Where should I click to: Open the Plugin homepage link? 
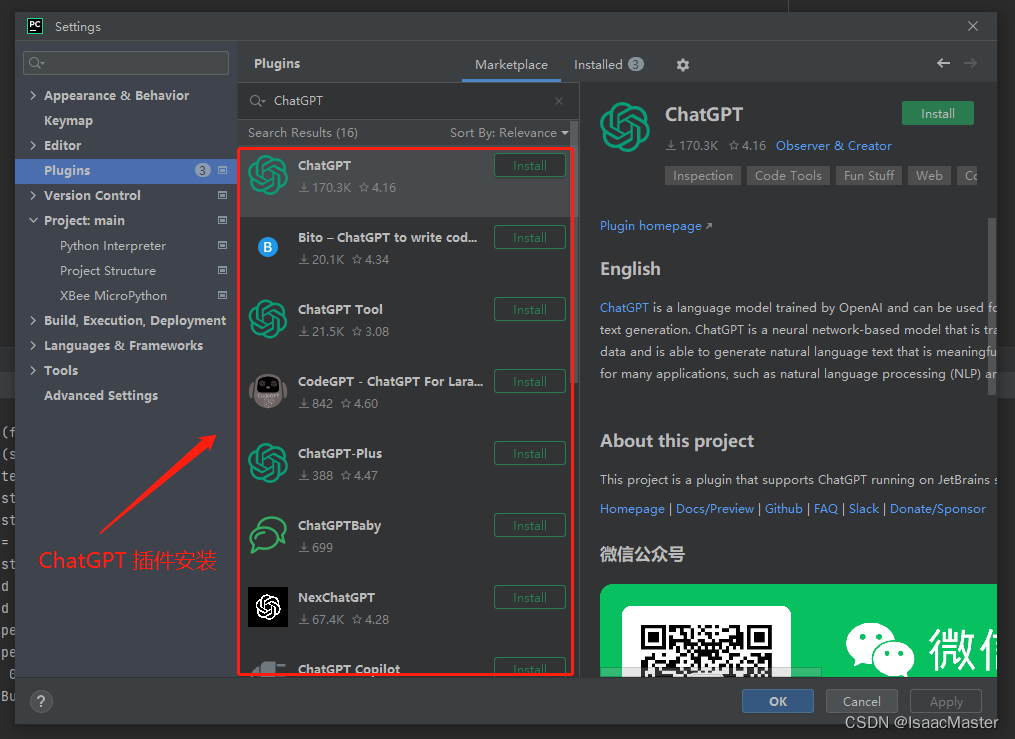tap(655, 226)
